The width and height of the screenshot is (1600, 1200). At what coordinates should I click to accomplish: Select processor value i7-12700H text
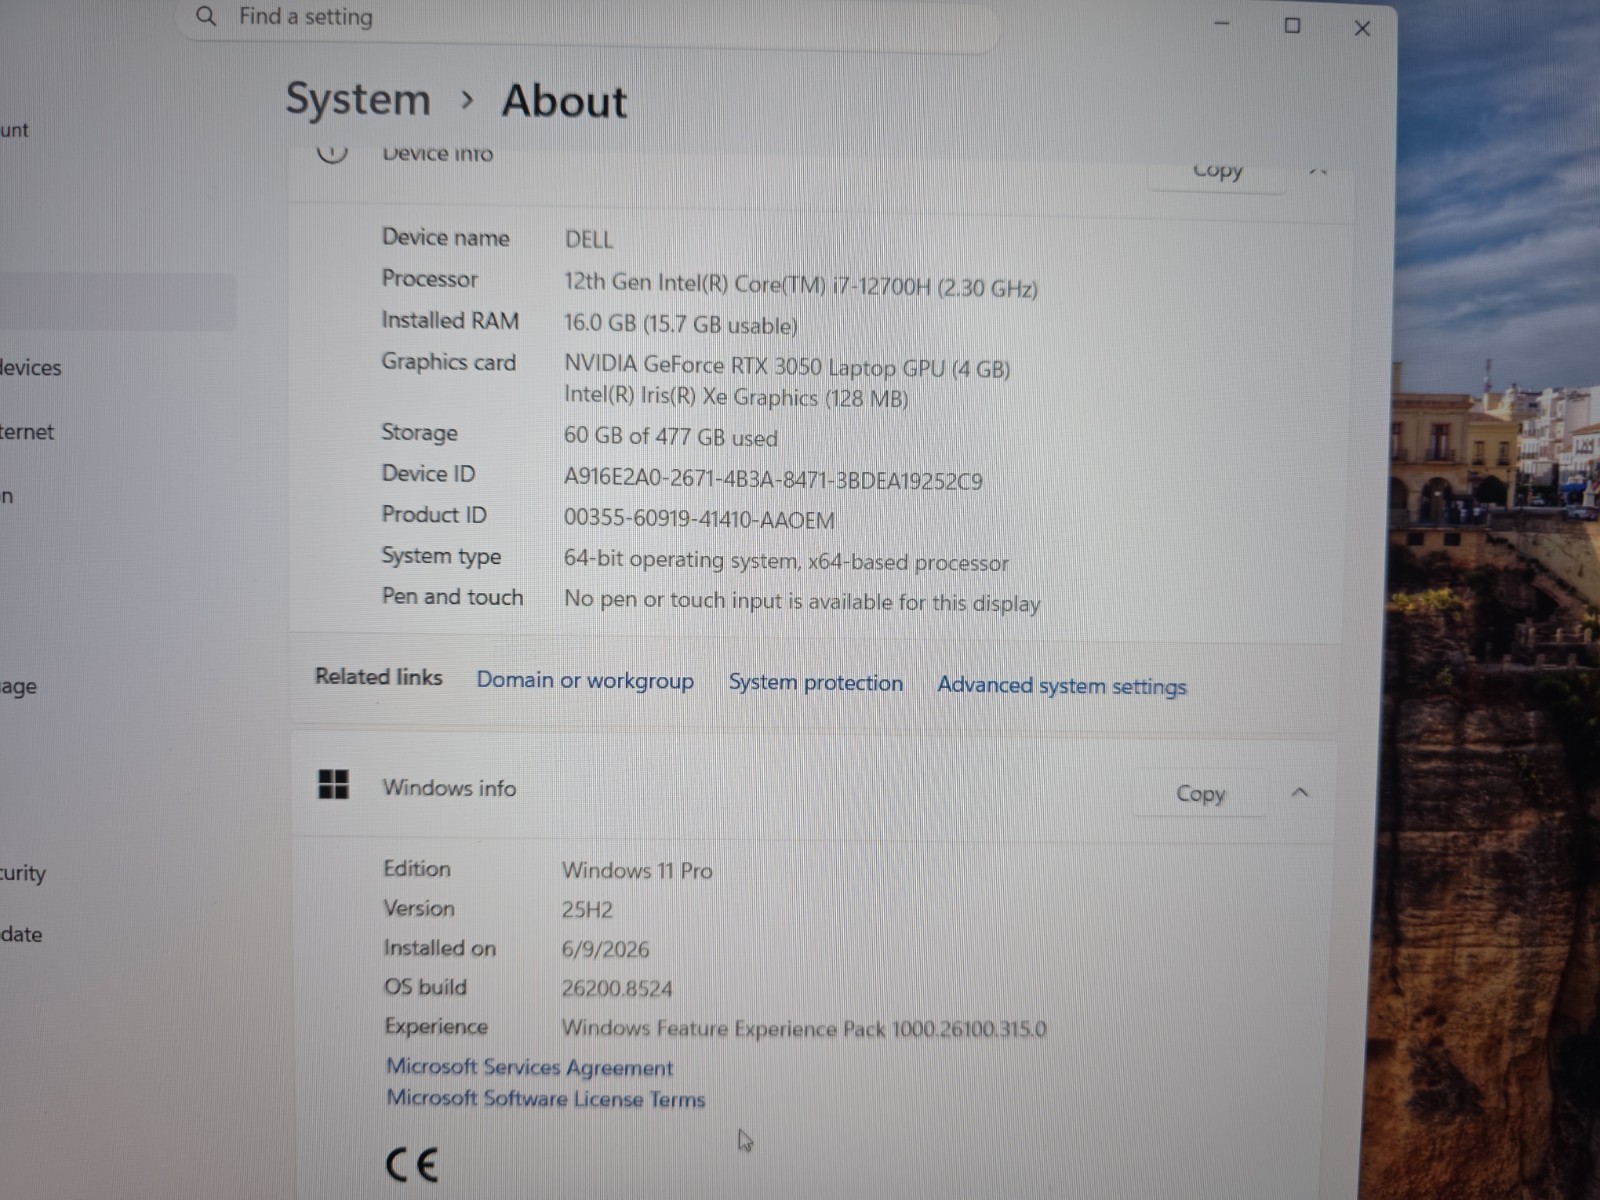[800, 285]
